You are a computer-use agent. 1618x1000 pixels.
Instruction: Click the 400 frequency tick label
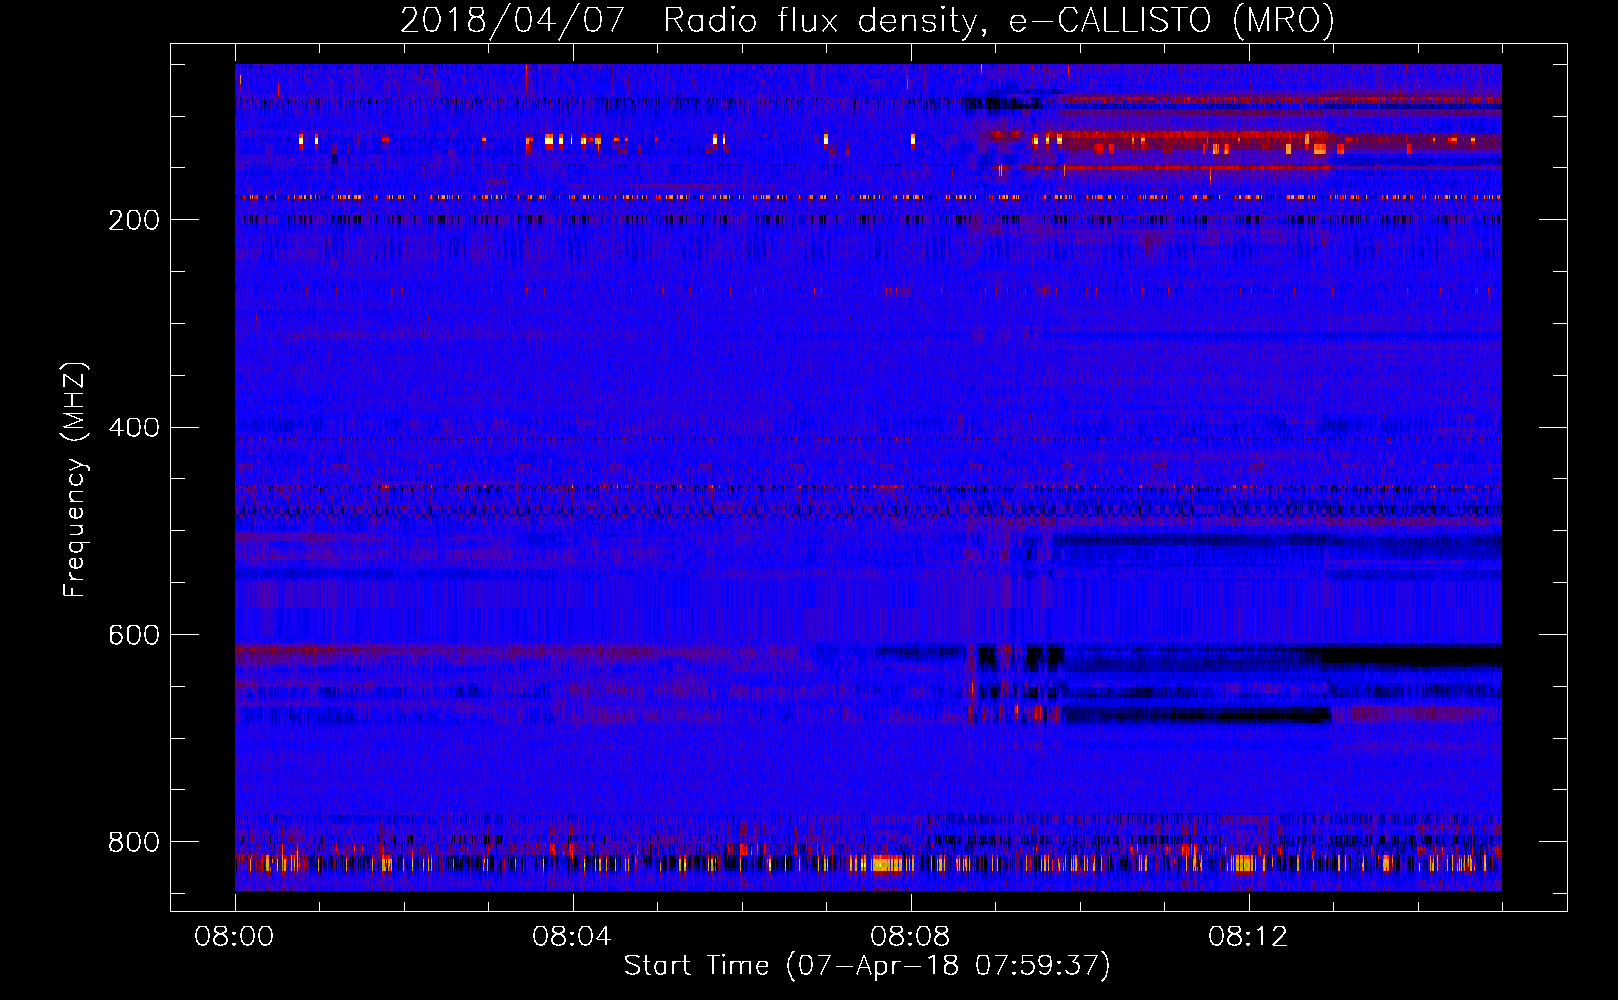click(134, 428)
